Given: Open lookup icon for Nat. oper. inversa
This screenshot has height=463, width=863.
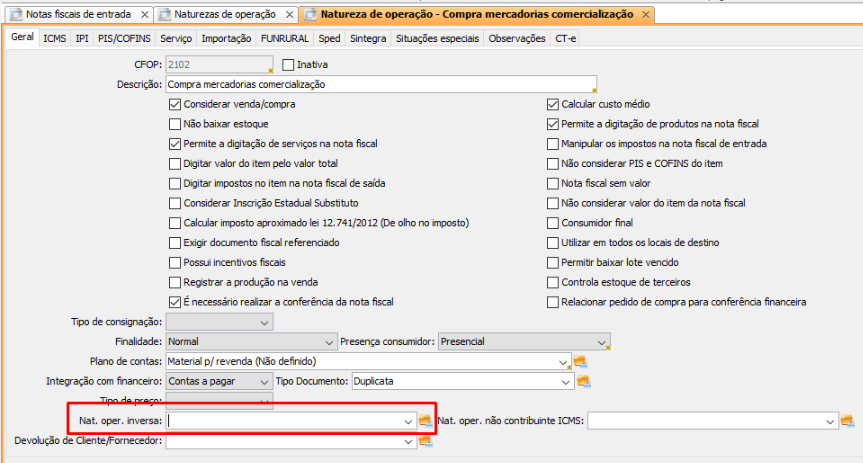Looking at the screenshot, I should point(425,421).
